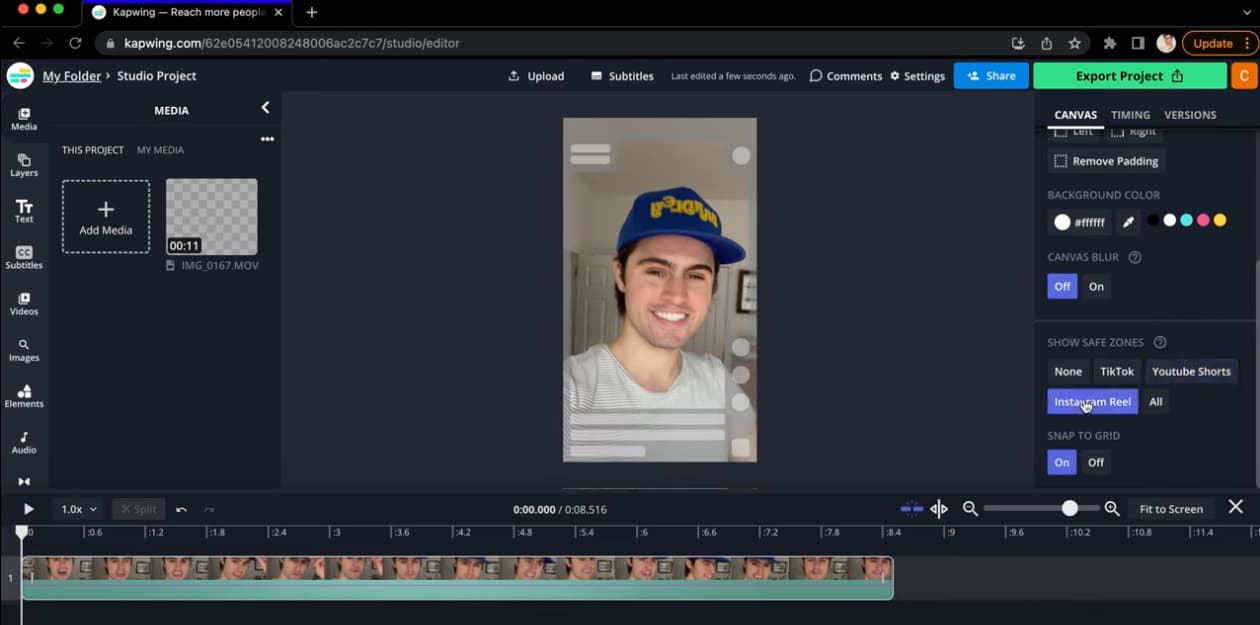Collapse the Media panel with chevron

point(265,108)
